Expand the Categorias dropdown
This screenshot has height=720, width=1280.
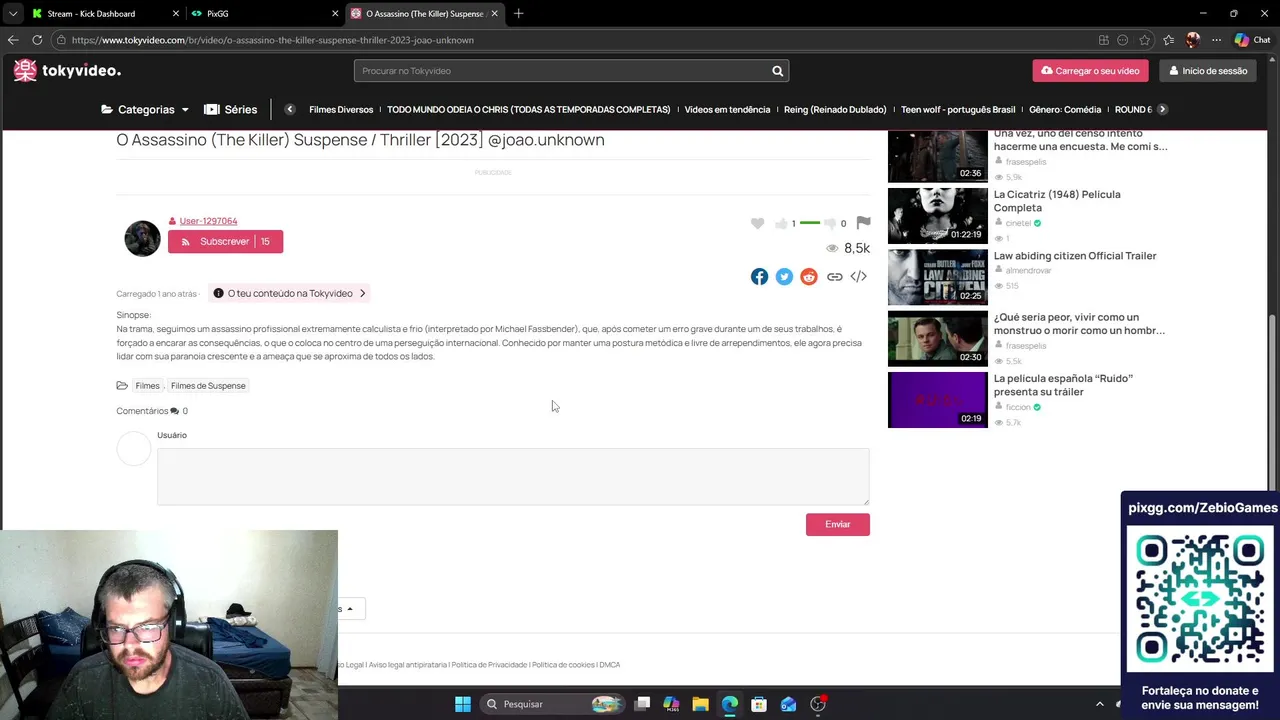(x=145, y=110)
